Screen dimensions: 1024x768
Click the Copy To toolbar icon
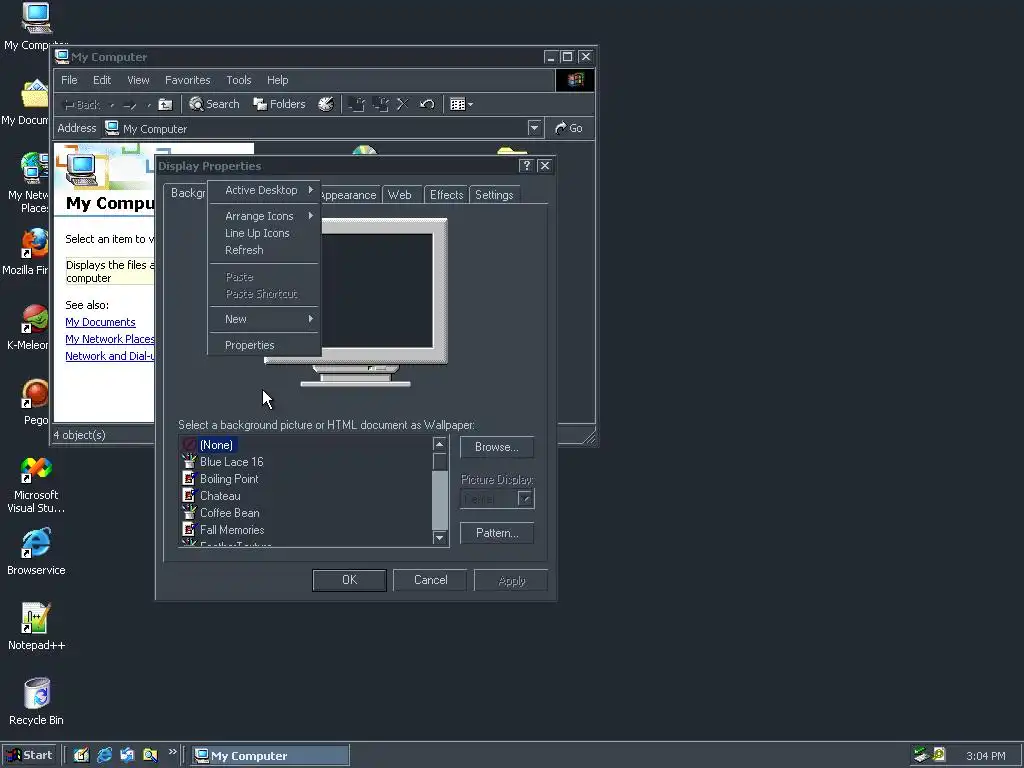point(380,104)
